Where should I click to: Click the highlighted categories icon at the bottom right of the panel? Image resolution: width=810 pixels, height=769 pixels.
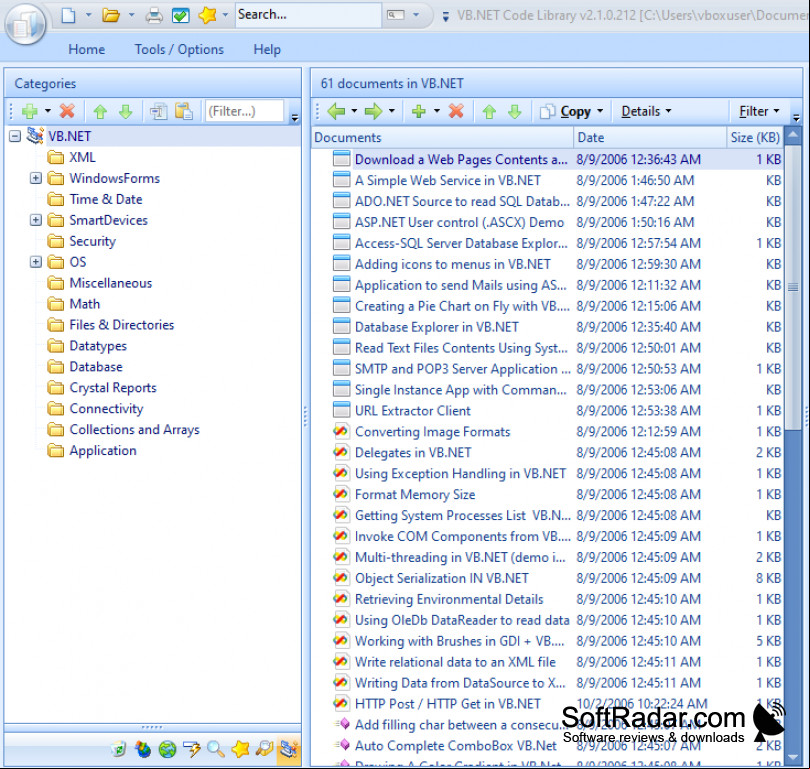point(288,748)
